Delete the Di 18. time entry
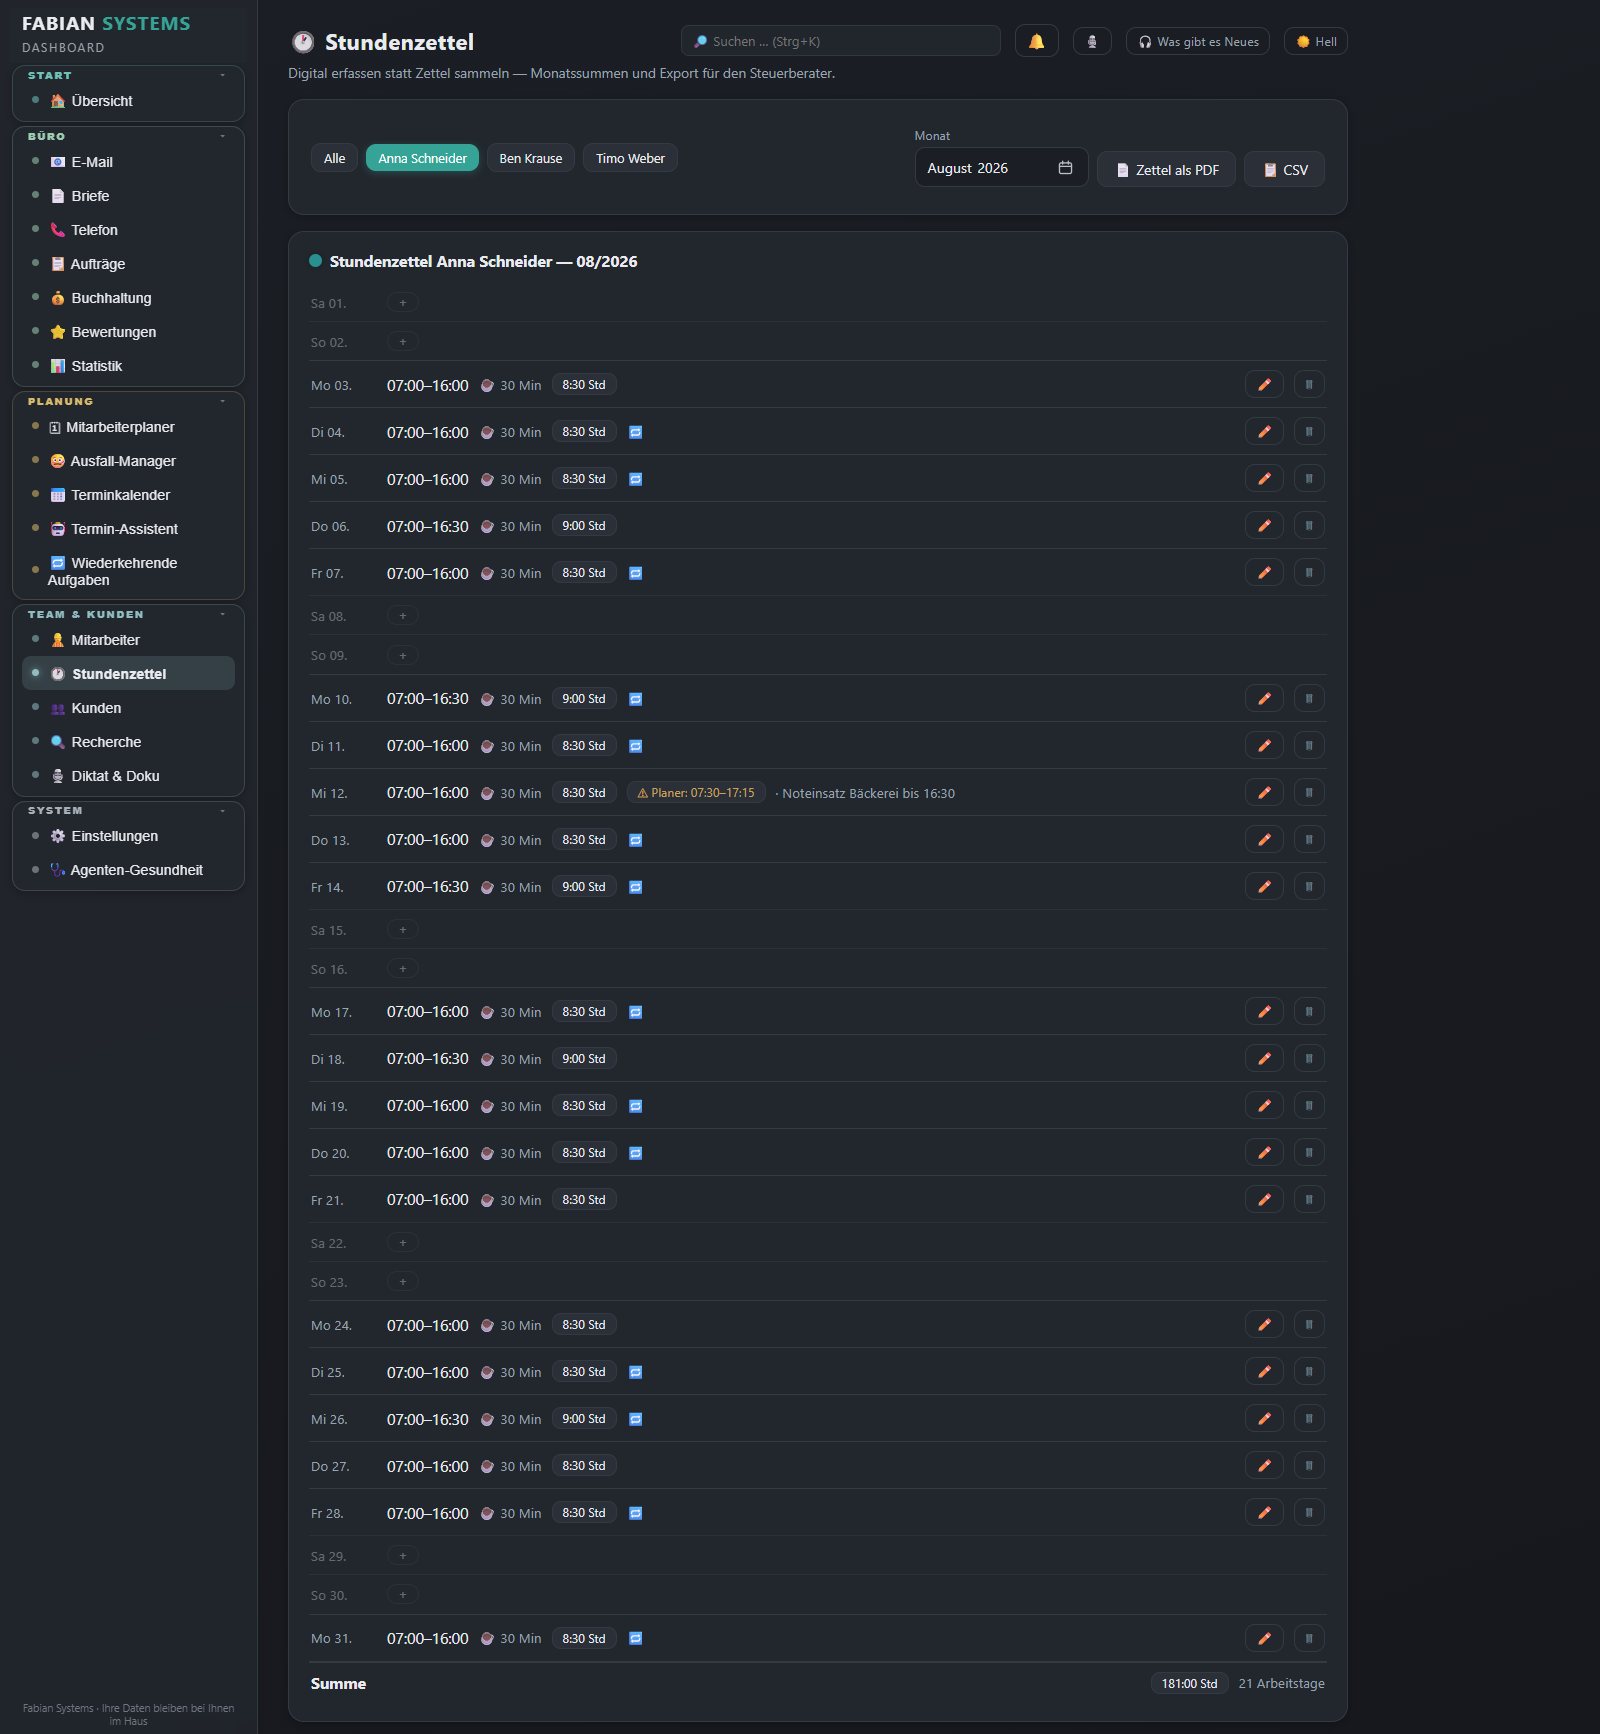The width and height of the screenshot is (1600, 1734). tap(1309, 1059)
